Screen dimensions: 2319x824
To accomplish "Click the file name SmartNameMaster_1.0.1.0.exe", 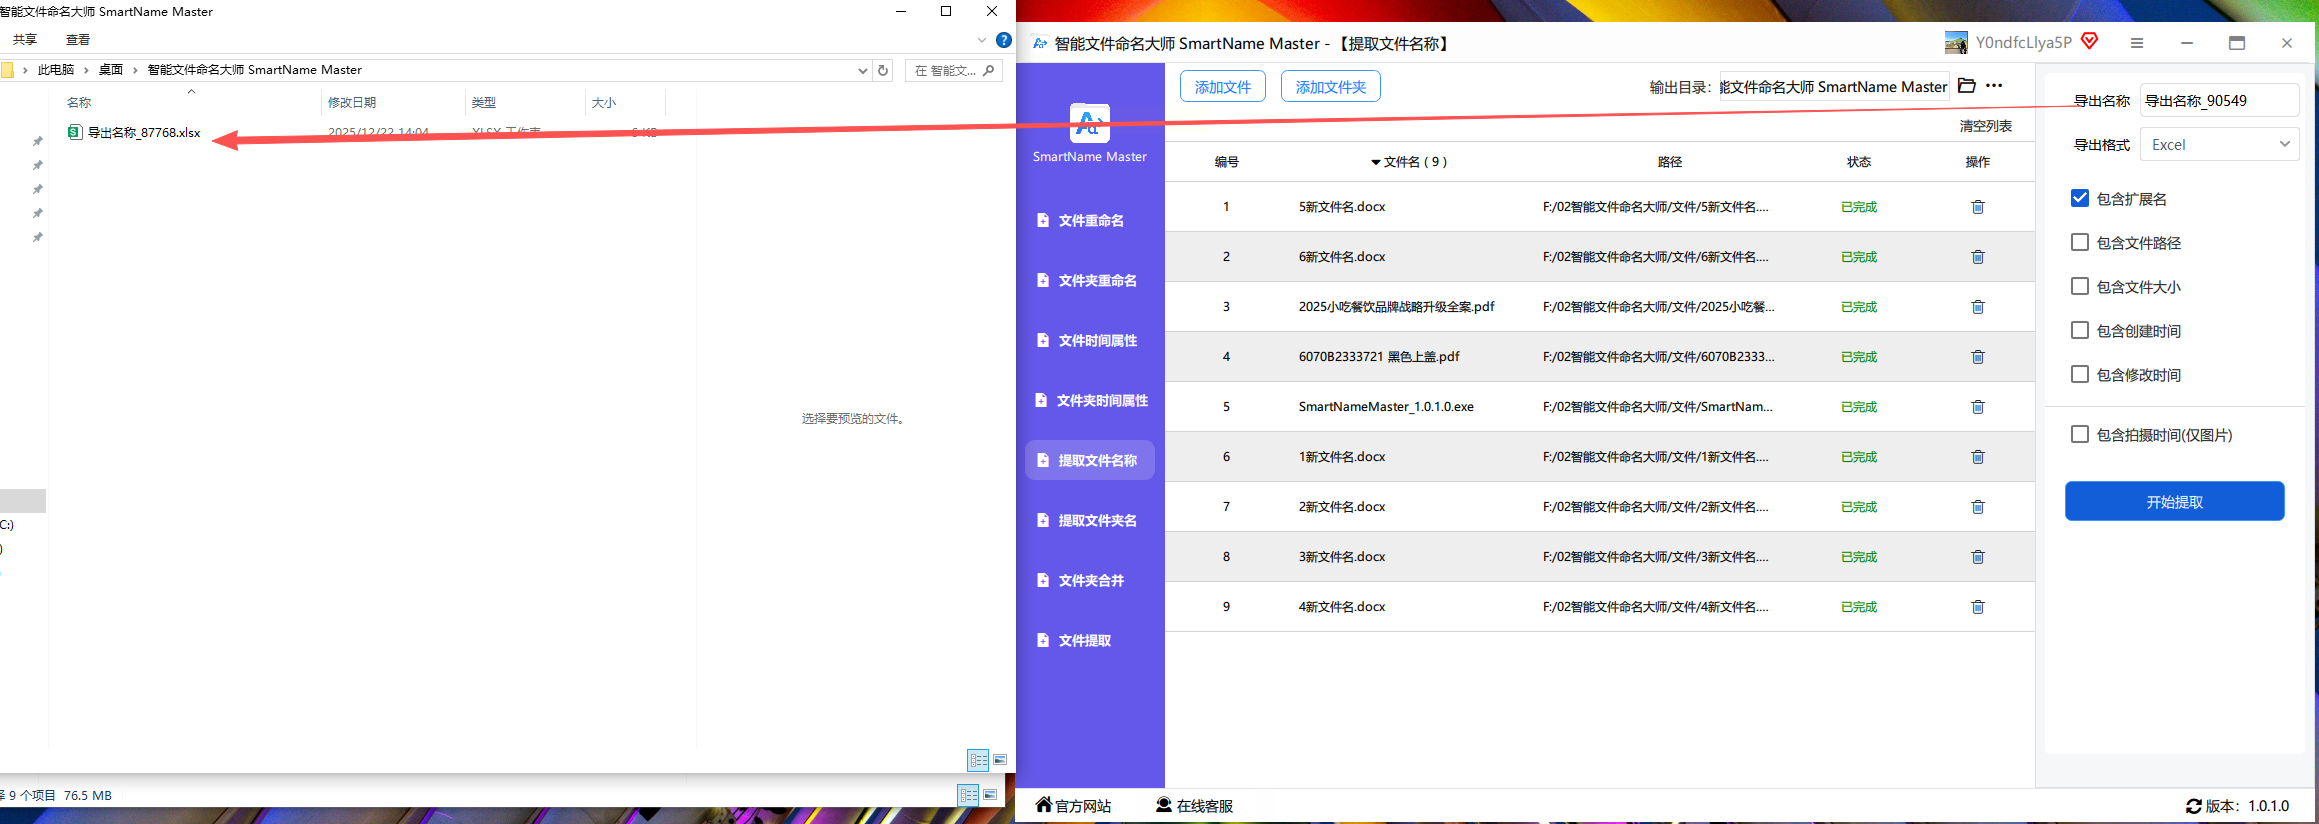I will coord(1386,407).
